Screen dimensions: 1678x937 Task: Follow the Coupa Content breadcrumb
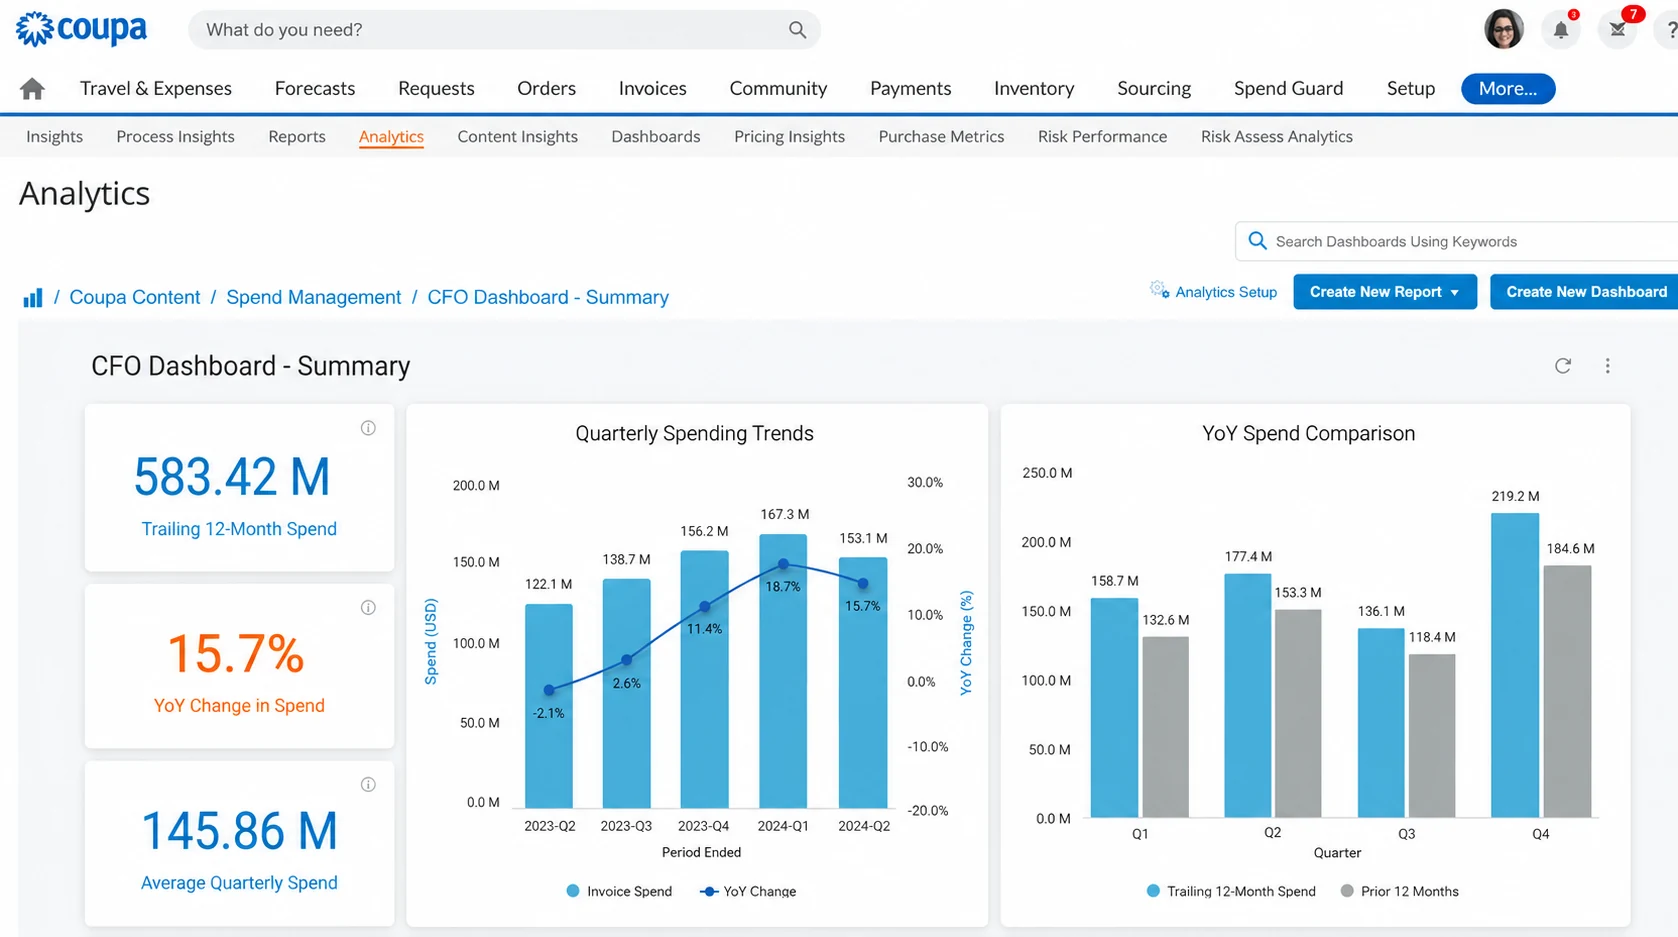[135, 298]
